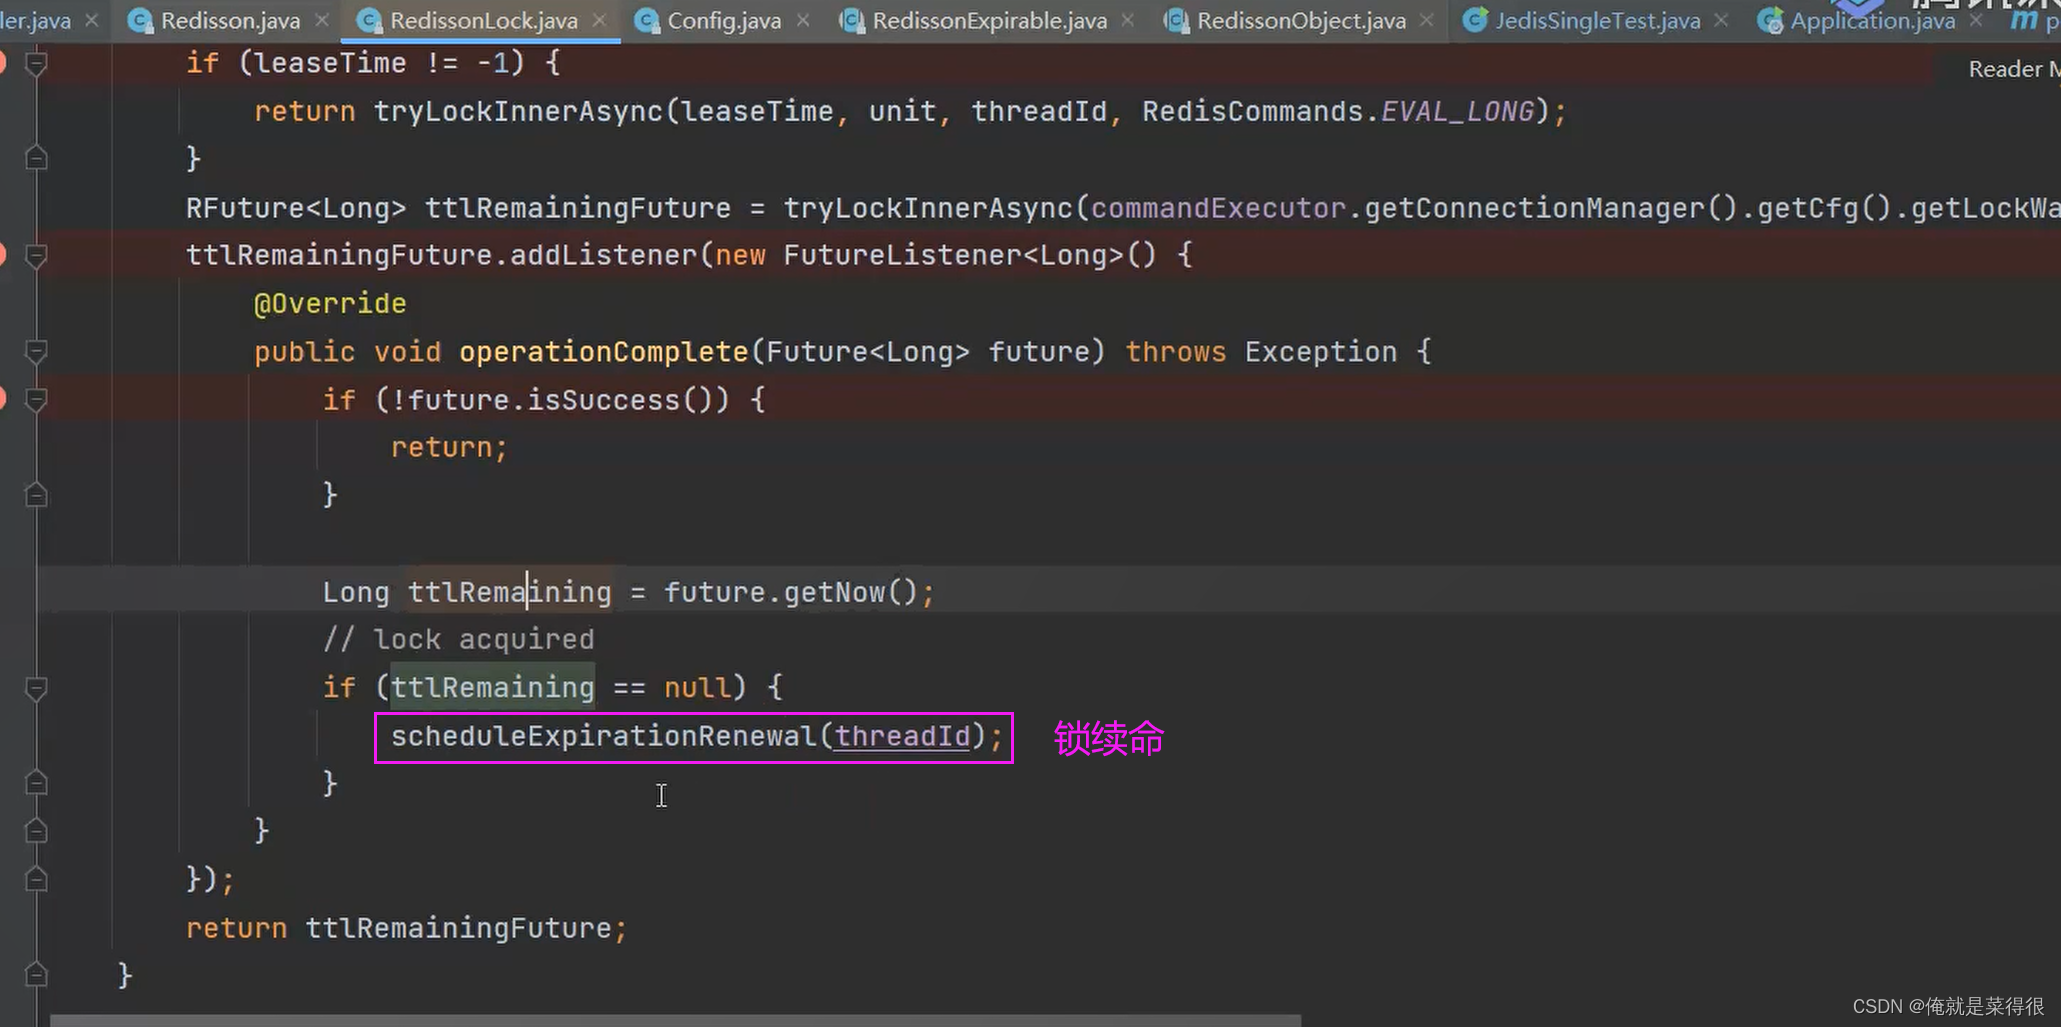
Task: Click fold end marker after 'return;' block
Action: click(x=36, y=495)
